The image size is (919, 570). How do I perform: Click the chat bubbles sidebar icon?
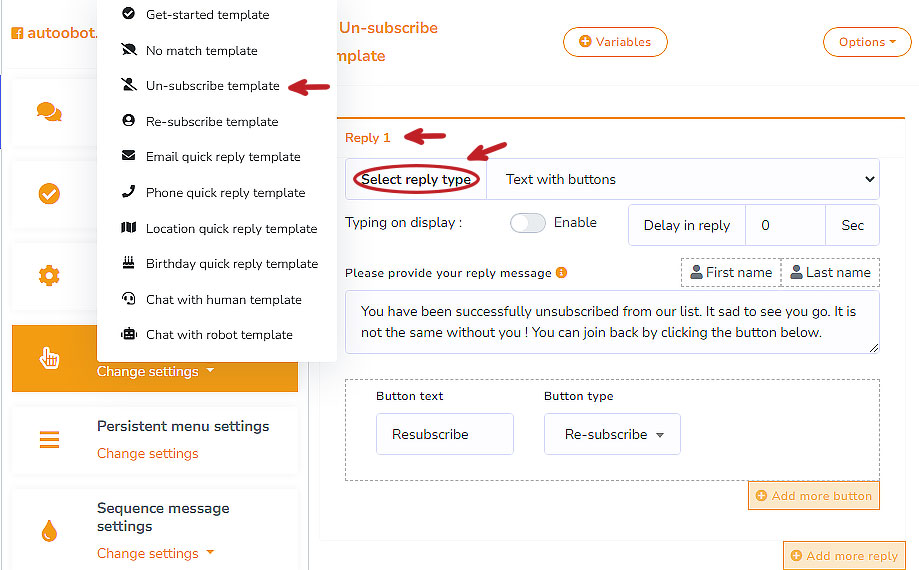click(49, 111)
